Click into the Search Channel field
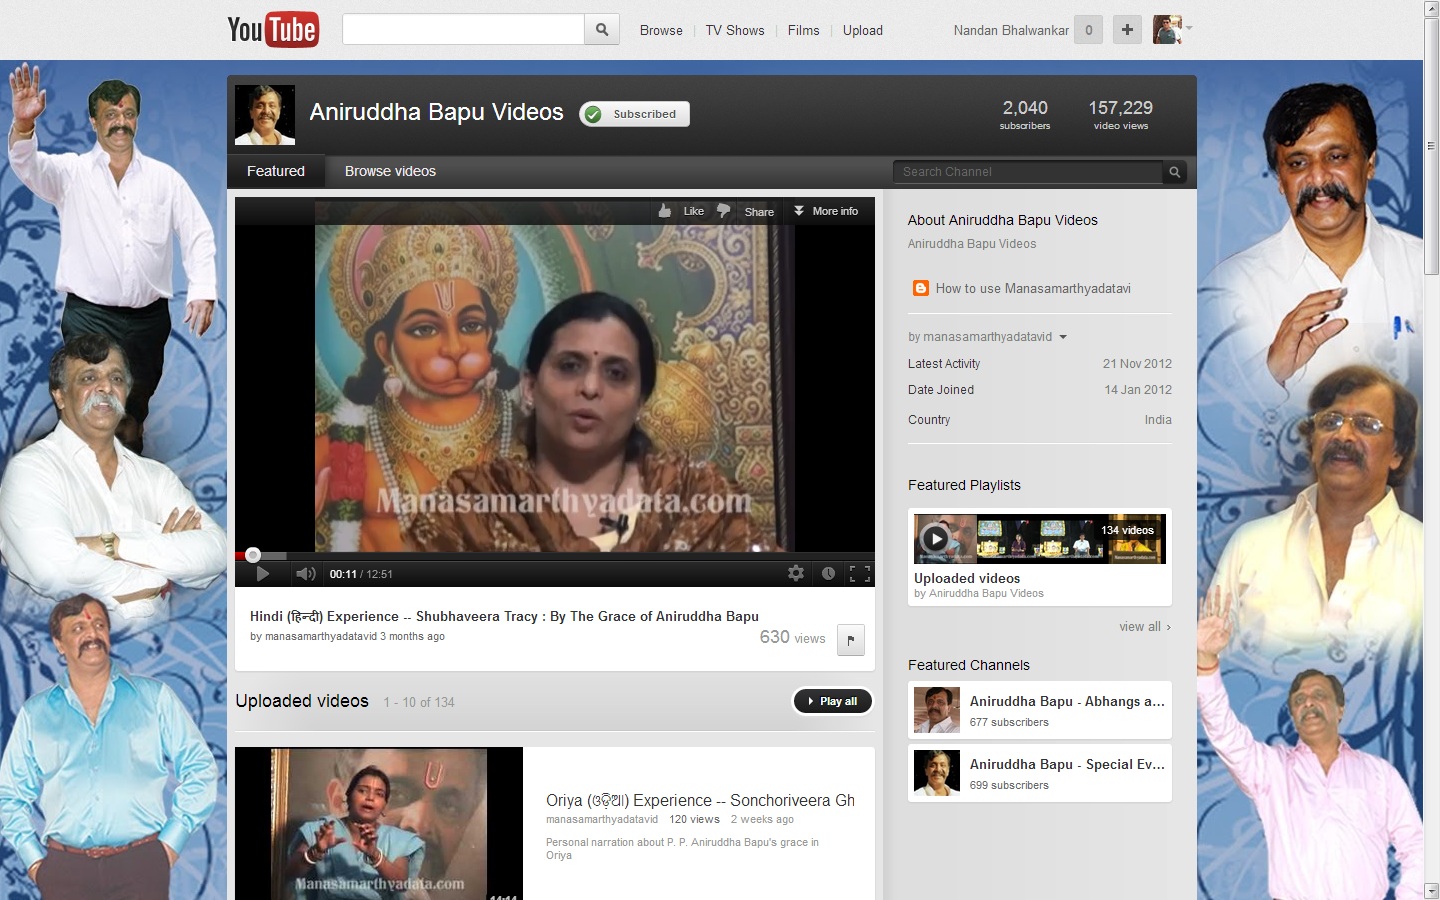The width and height of the screenshot is (1440, 900). click(x=1028, y=172)
